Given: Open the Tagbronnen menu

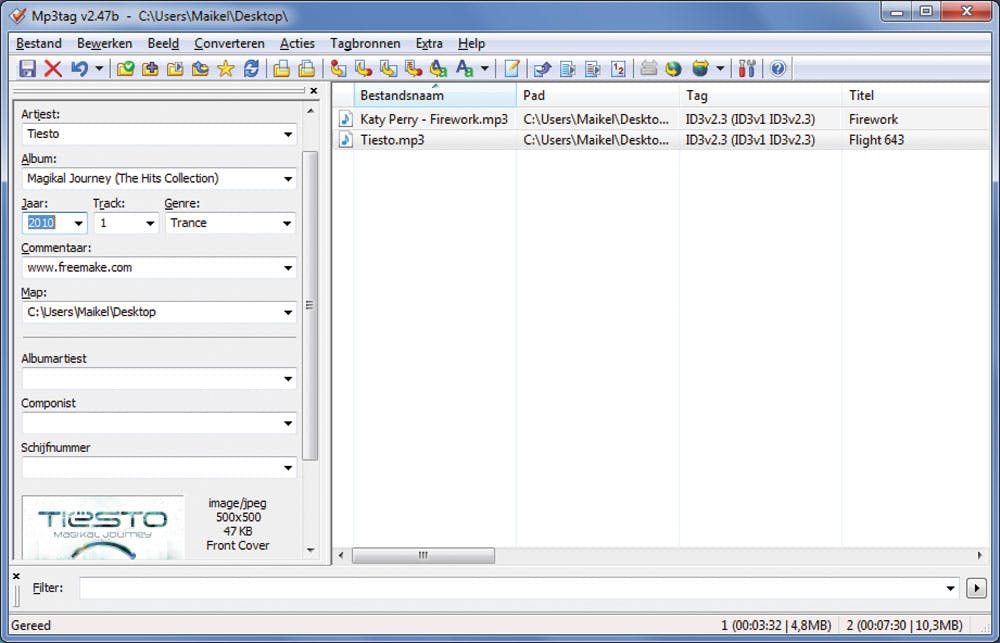Looking at the screenshot, I should tap(365, 43).
